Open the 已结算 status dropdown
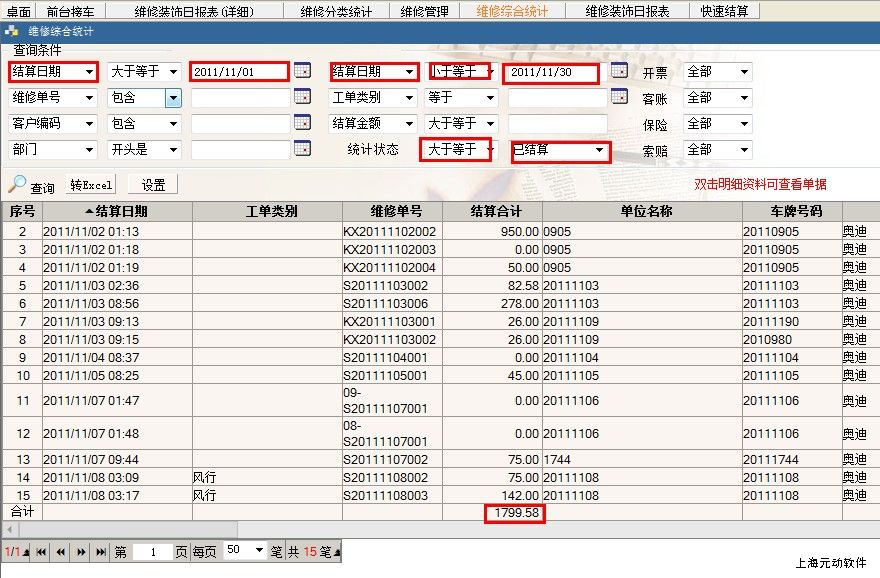This screenshot has height=578, width=880. (599, 150)
